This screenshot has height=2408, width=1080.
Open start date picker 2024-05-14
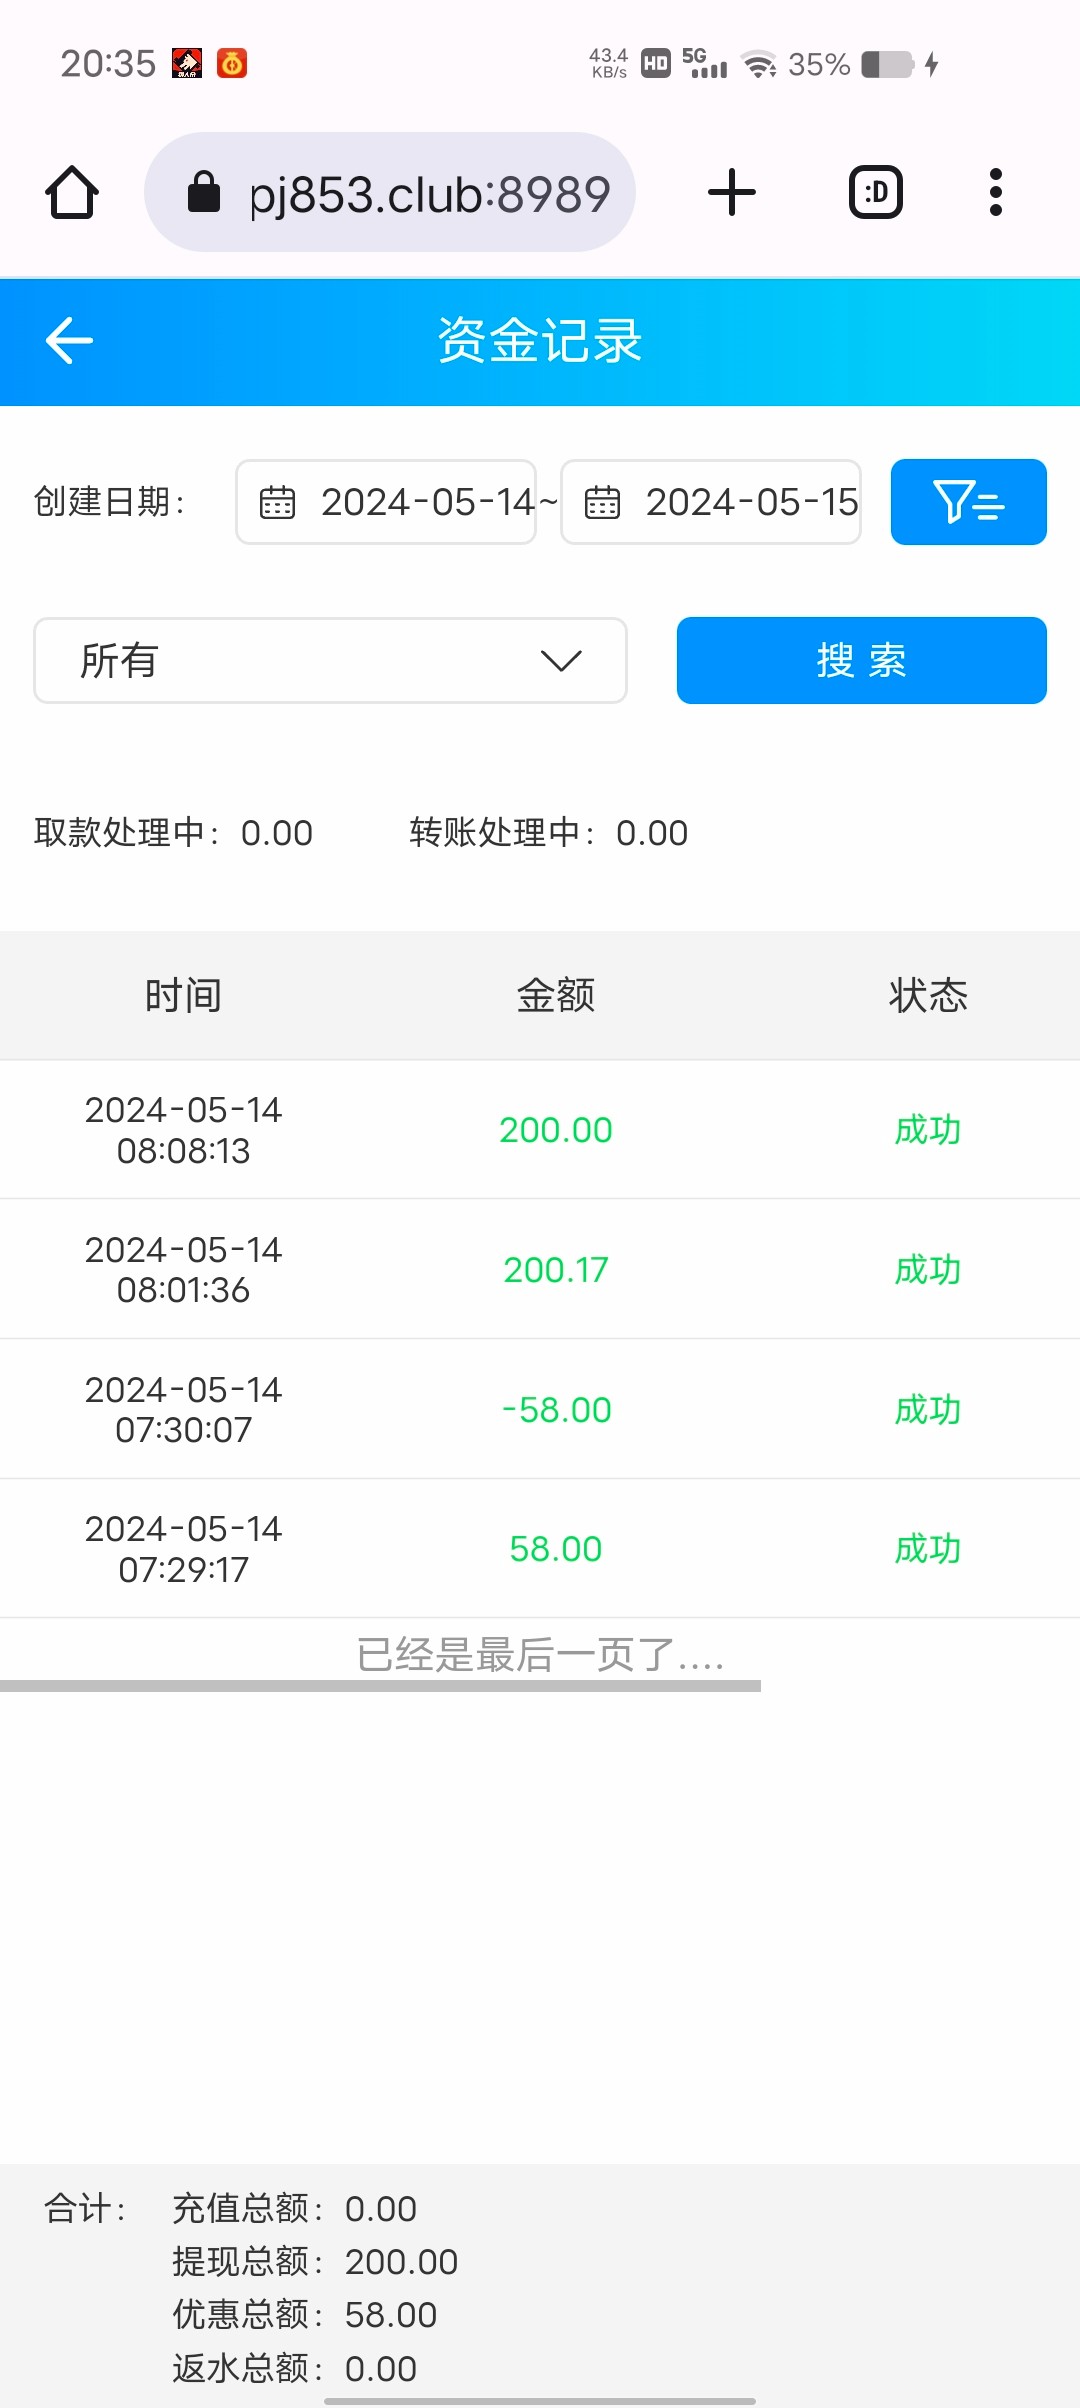(428, 502)
